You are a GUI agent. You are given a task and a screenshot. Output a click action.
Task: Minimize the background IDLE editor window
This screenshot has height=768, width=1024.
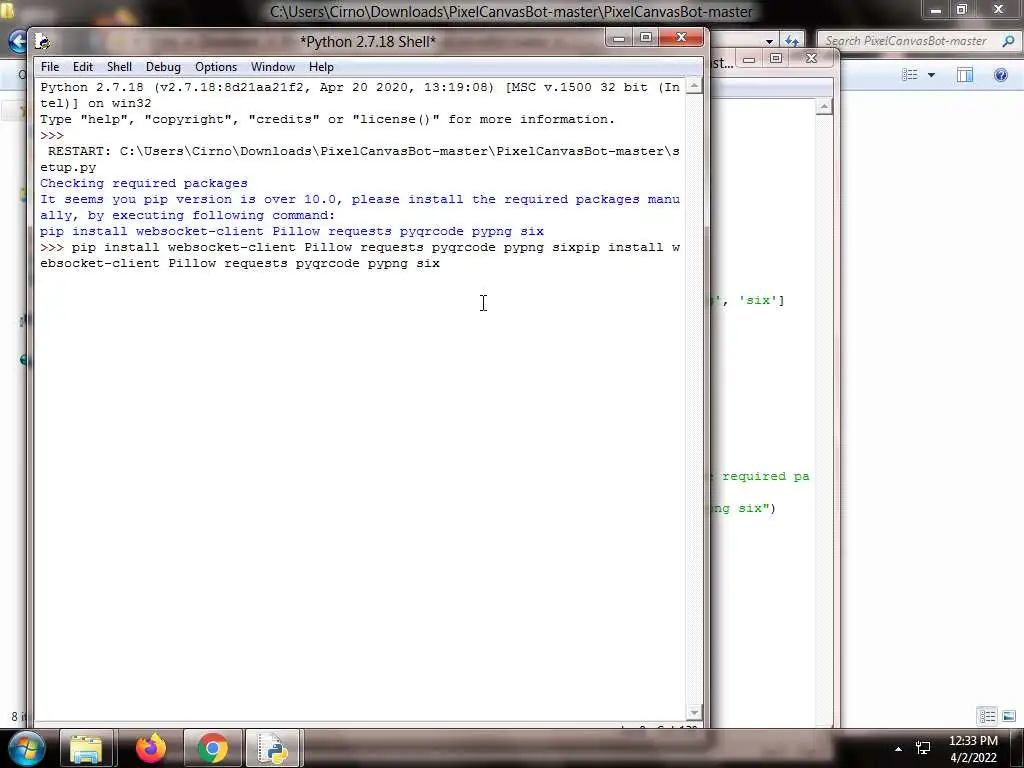[x=749, y=59]
